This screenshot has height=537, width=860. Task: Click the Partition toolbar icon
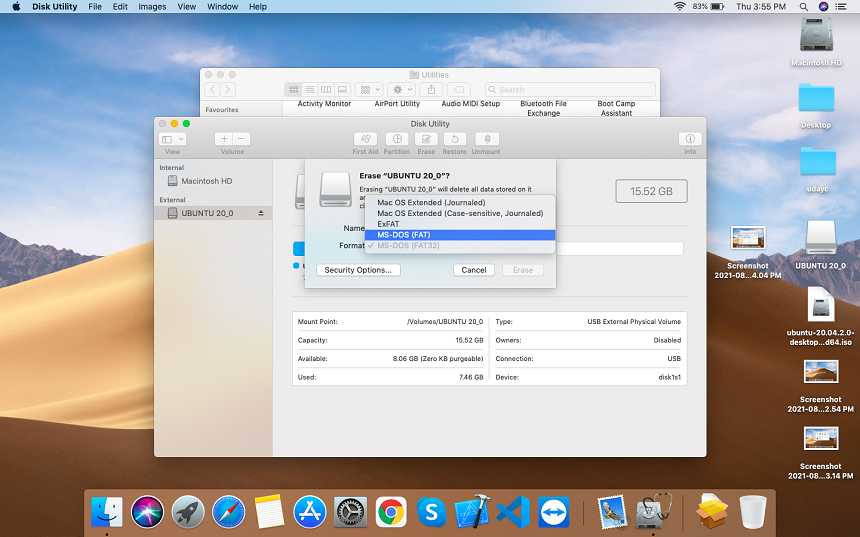point(397,139)
